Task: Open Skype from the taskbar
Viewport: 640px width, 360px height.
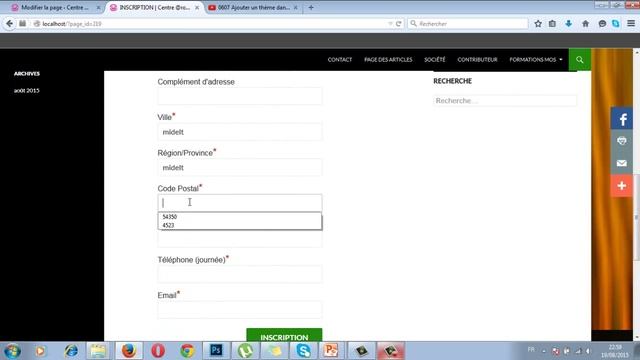Action: pyautogui.click(x=303, y=351)
